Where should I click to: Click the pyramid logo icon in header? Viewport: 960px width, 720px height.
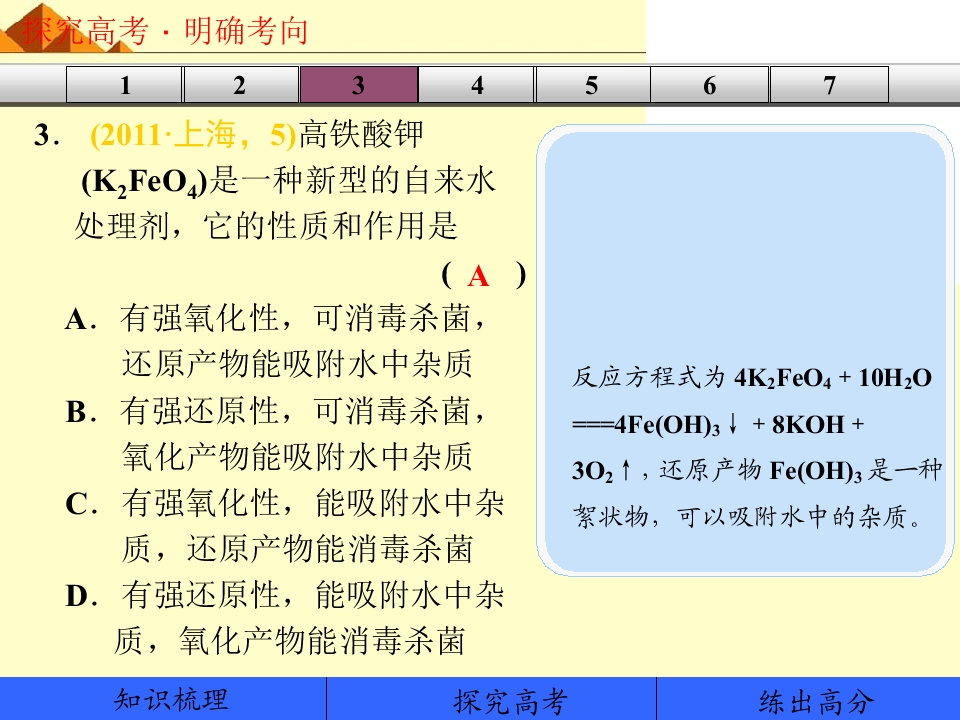click(x=37, y=28)
